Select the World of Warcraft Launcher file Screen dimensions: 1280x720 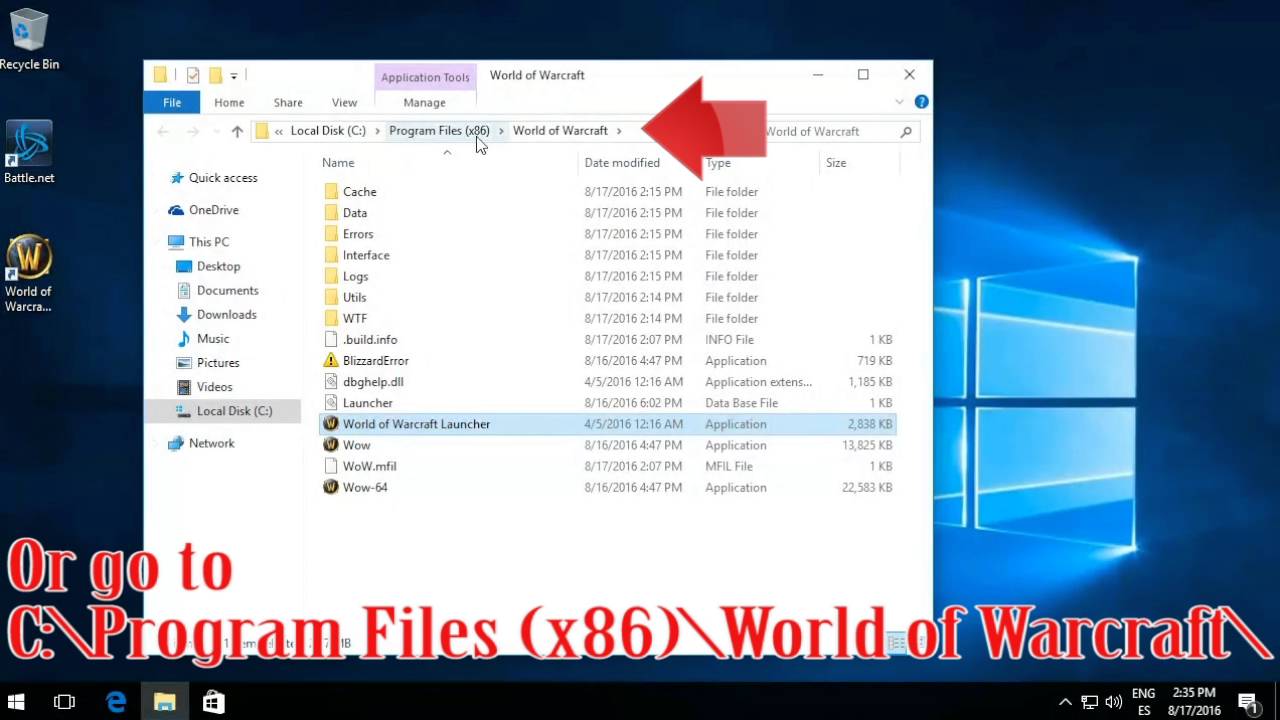(x=607, y=424)
